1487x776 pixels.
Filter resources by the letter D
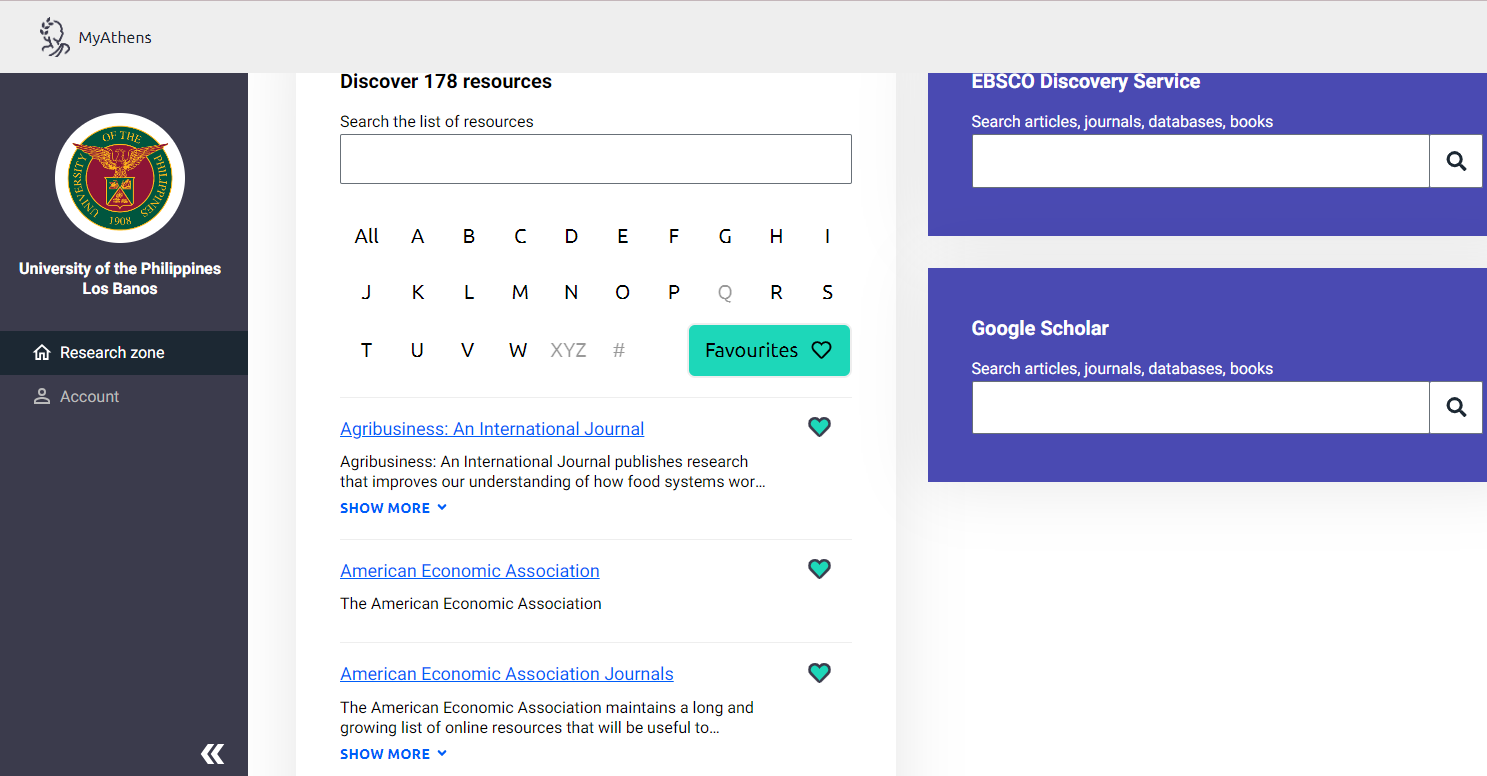click(571, 236)
